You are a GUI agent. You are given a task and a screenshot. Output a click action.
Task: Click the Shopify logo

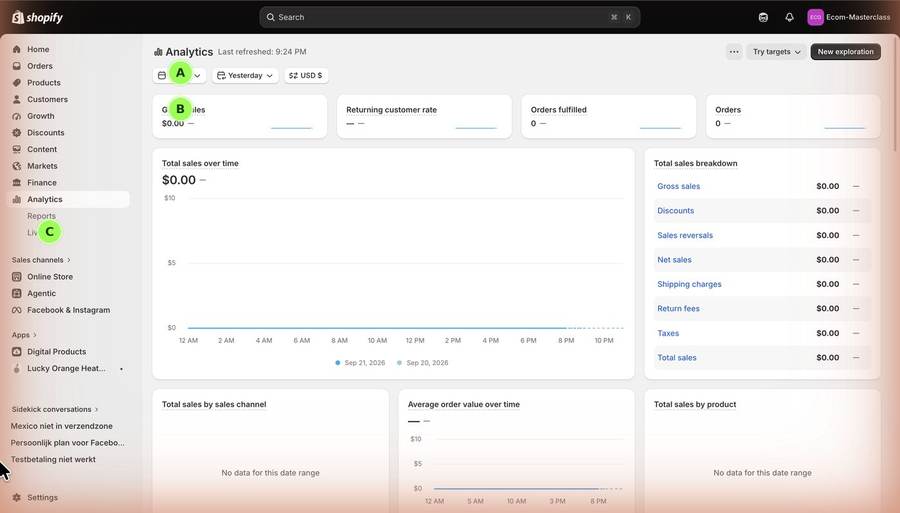[37, 17]
